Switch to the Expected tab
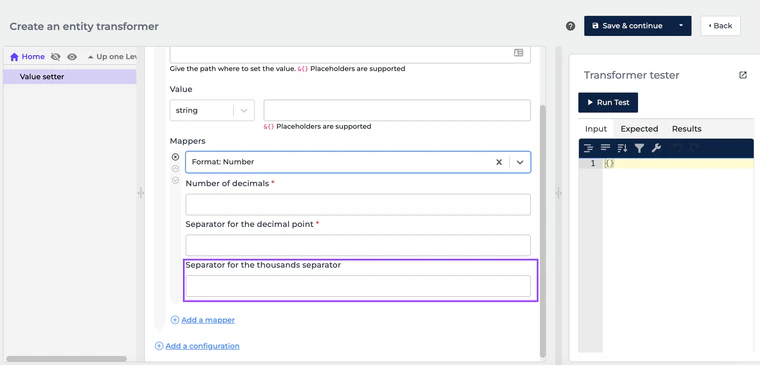Viewport: 760px width, 365px height. tap(639, 129)
